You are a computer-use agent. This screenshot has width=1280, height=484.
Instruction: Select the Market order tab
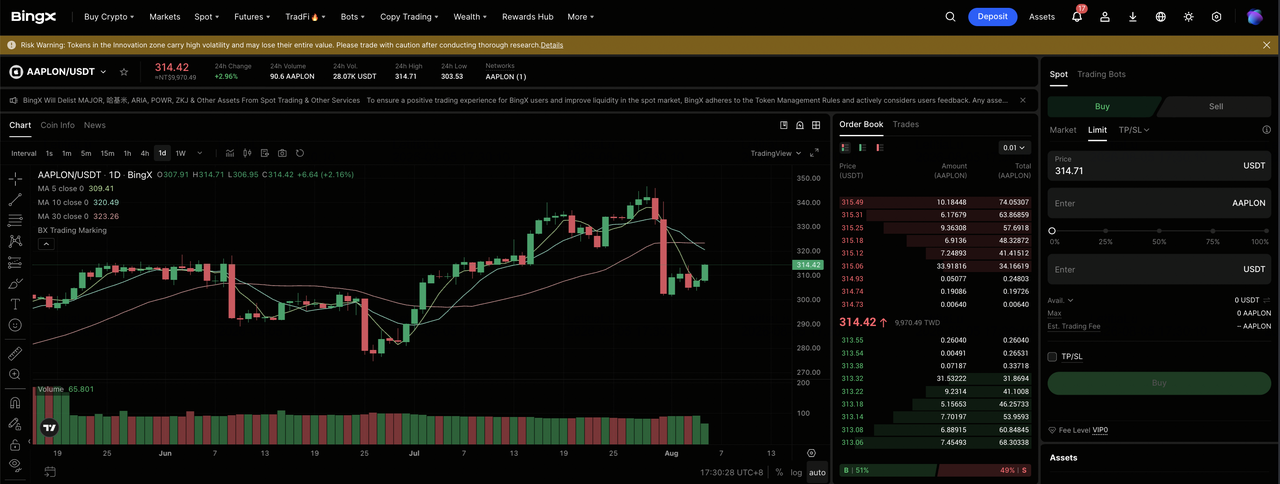1063,130
